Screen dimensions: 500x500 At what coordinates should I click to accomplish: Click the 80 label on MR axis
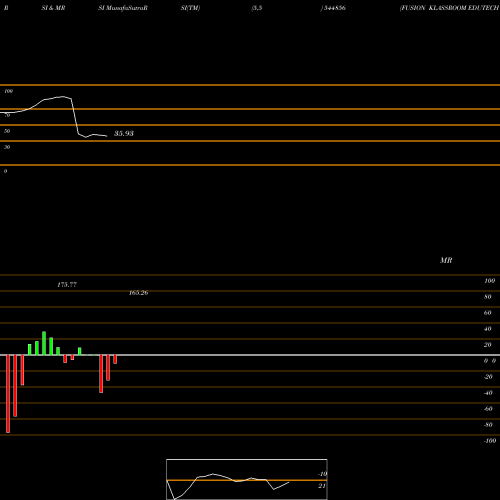point(488,297)
